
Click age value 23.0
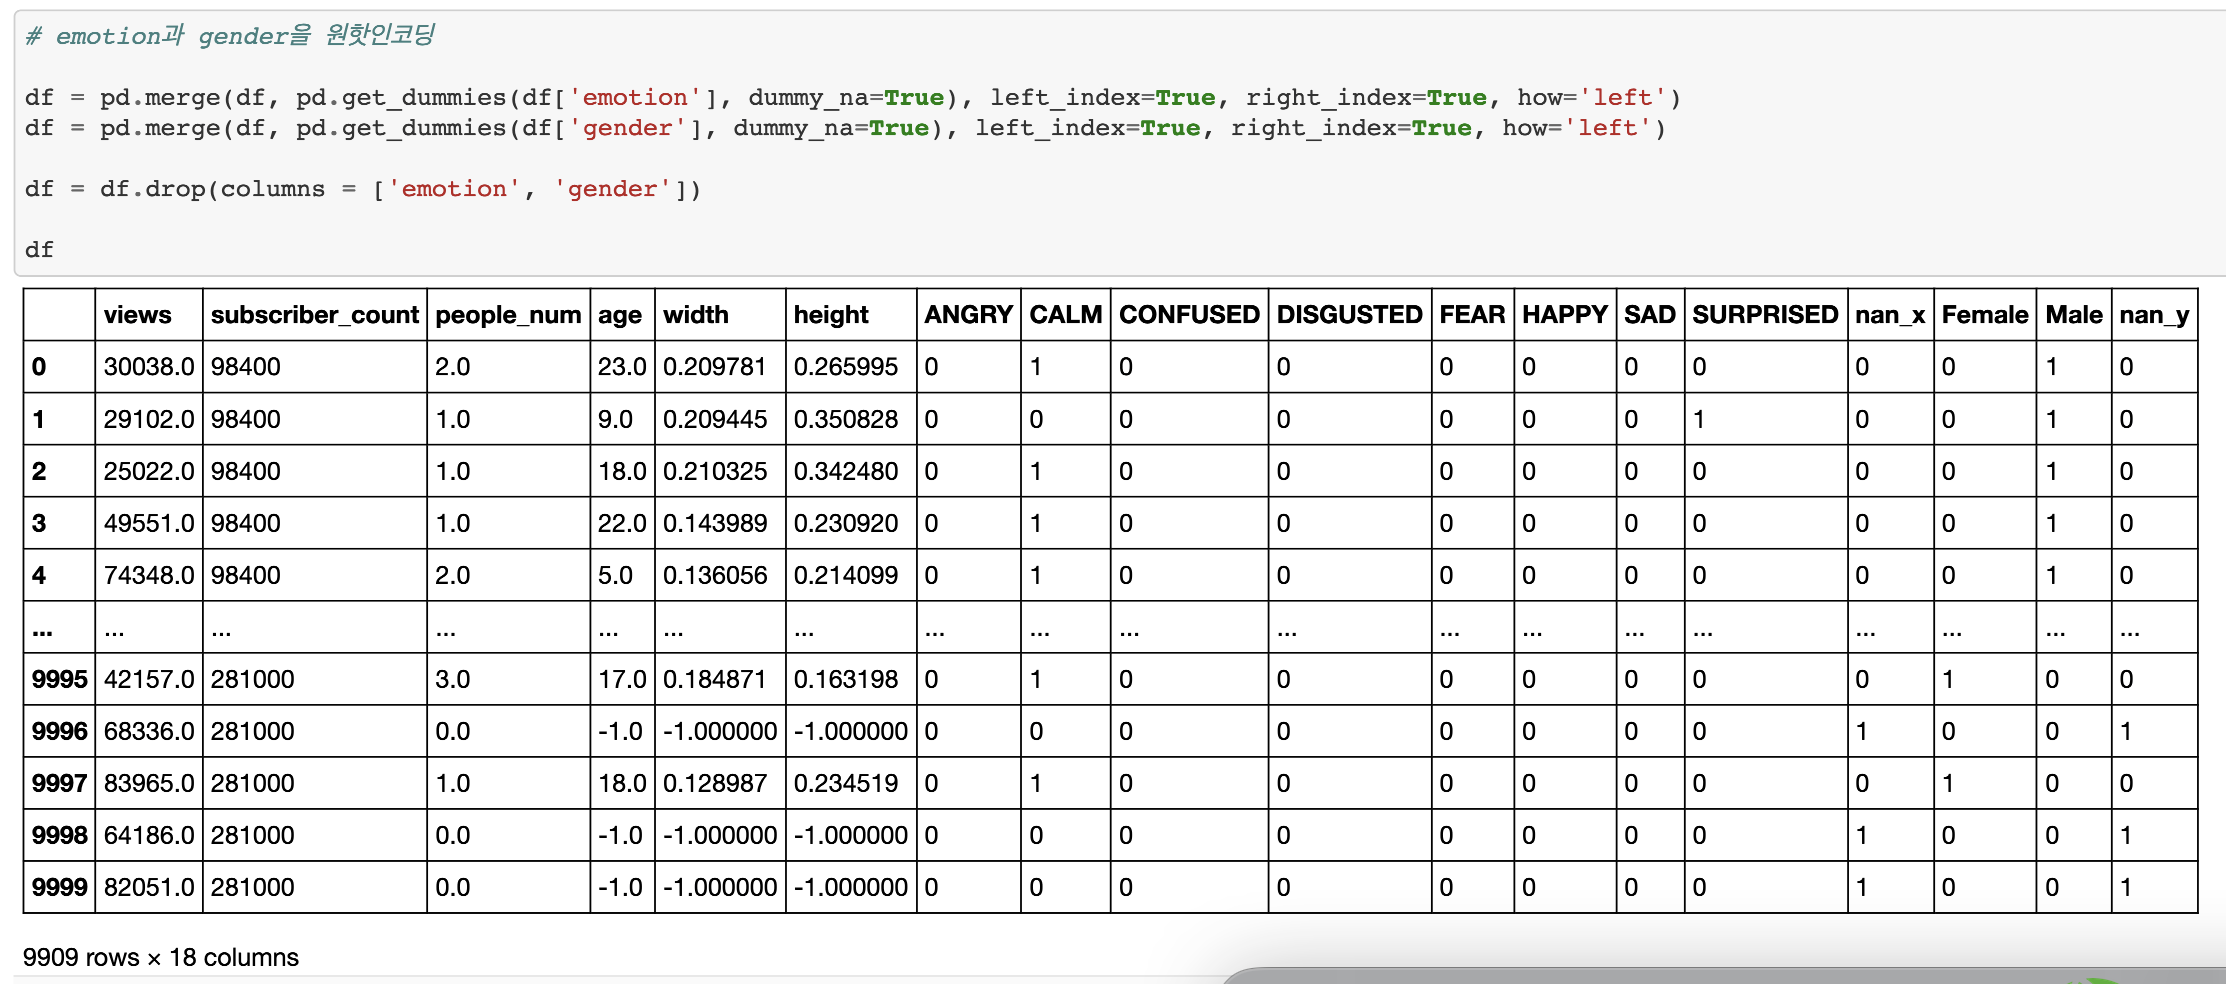[622, 367]
